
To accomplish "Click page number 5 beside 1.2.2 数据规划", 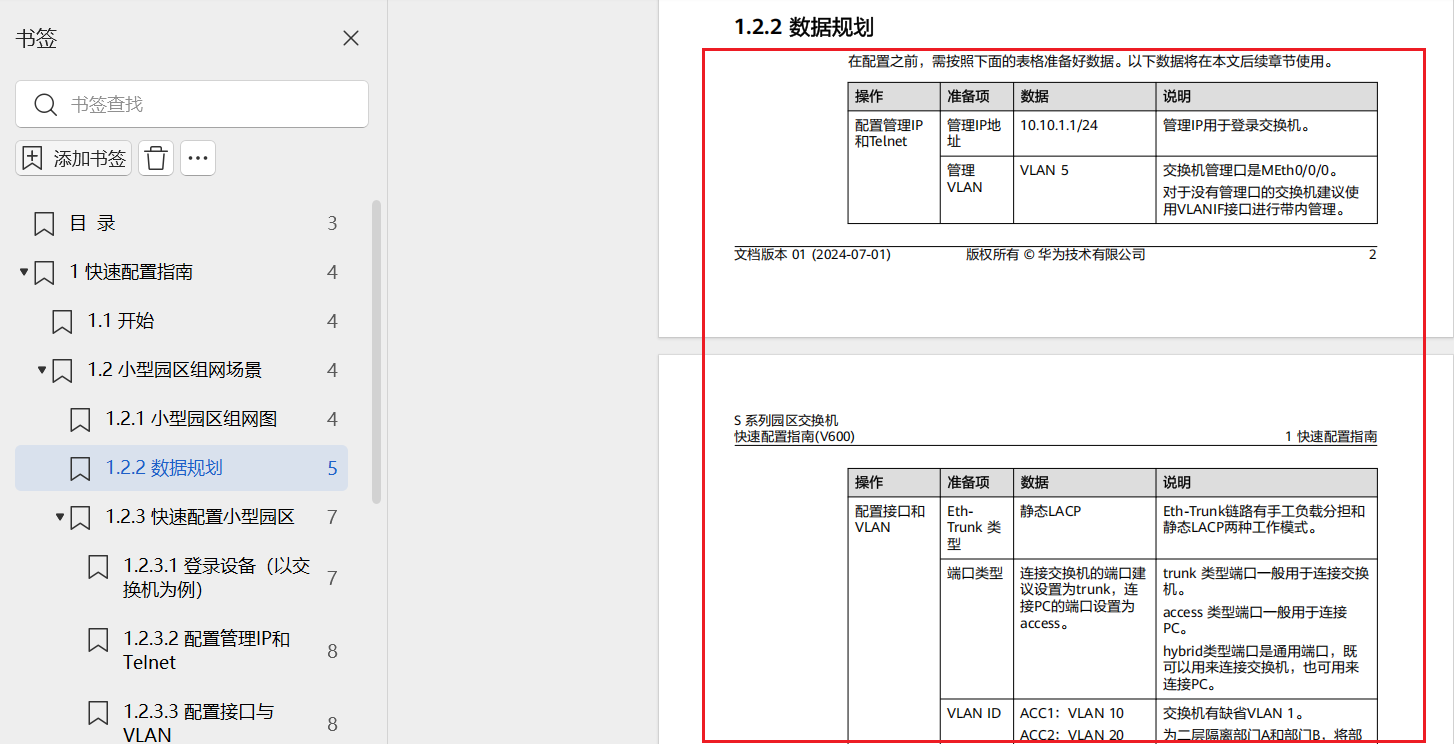I will click(x=331, y=467).
